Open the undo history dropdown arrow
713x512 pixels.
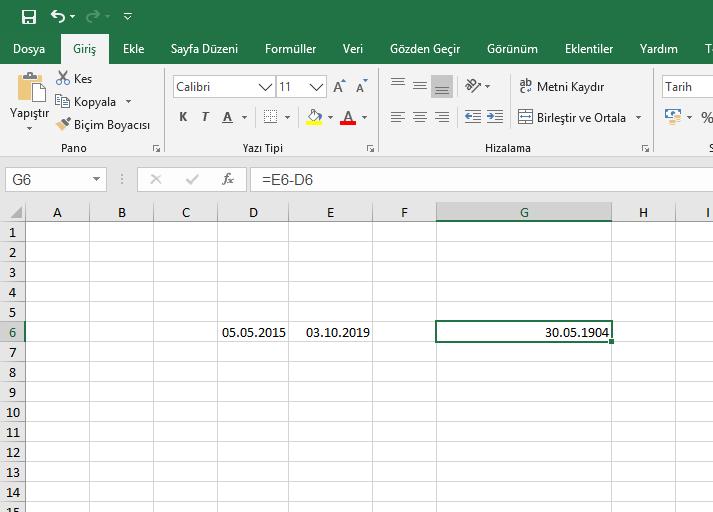point(73,17)
